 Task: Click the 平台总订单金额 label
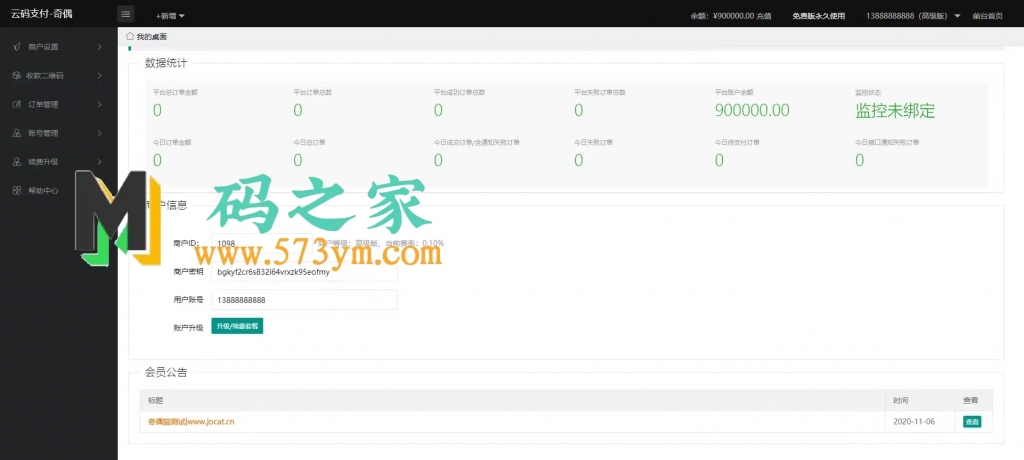tap(175, 92)
